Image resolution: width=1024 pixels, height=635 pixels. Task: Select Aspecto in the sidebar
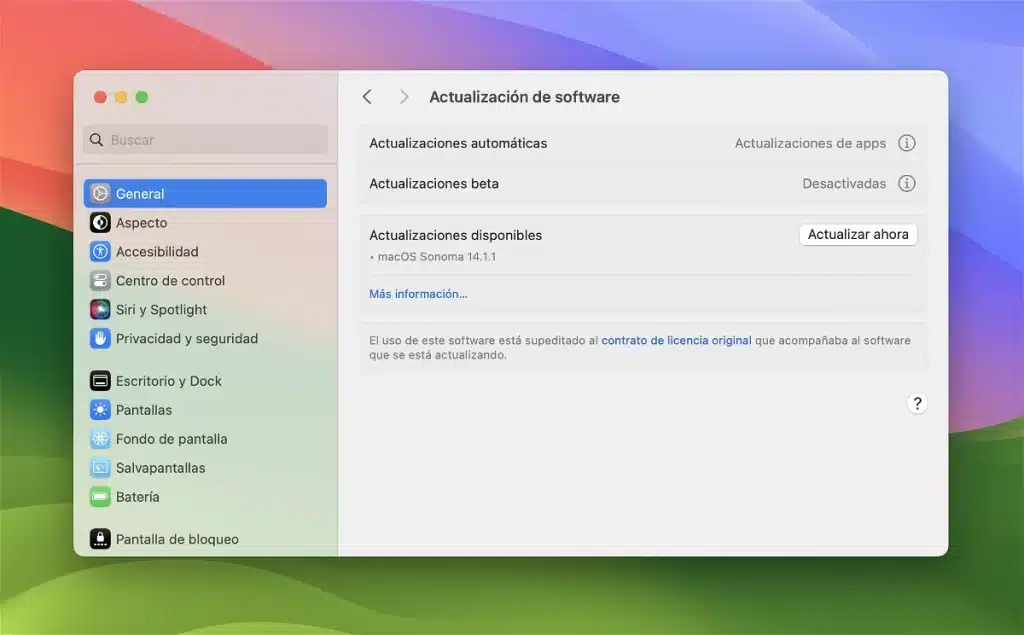tap(205, 223)
